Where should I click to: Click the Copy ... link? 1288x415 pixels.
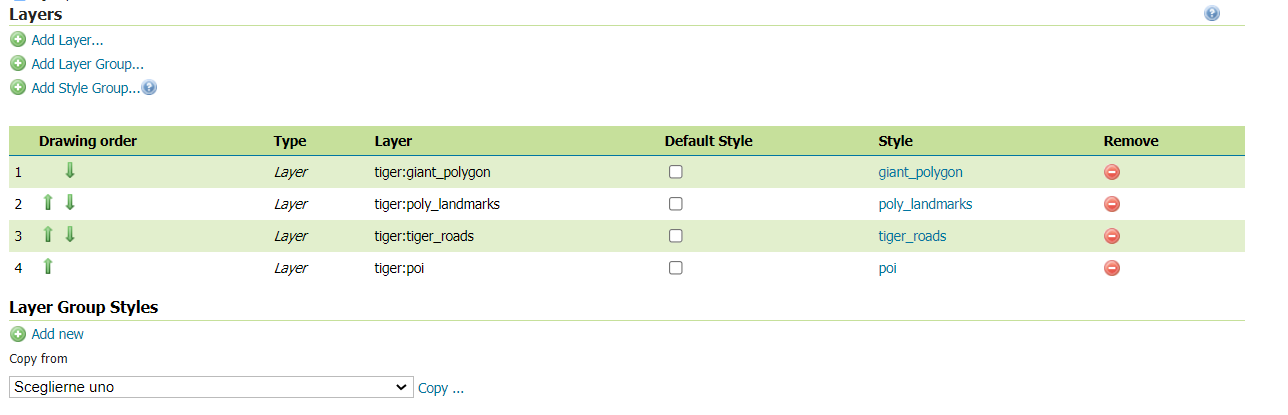tap(441, 388)
